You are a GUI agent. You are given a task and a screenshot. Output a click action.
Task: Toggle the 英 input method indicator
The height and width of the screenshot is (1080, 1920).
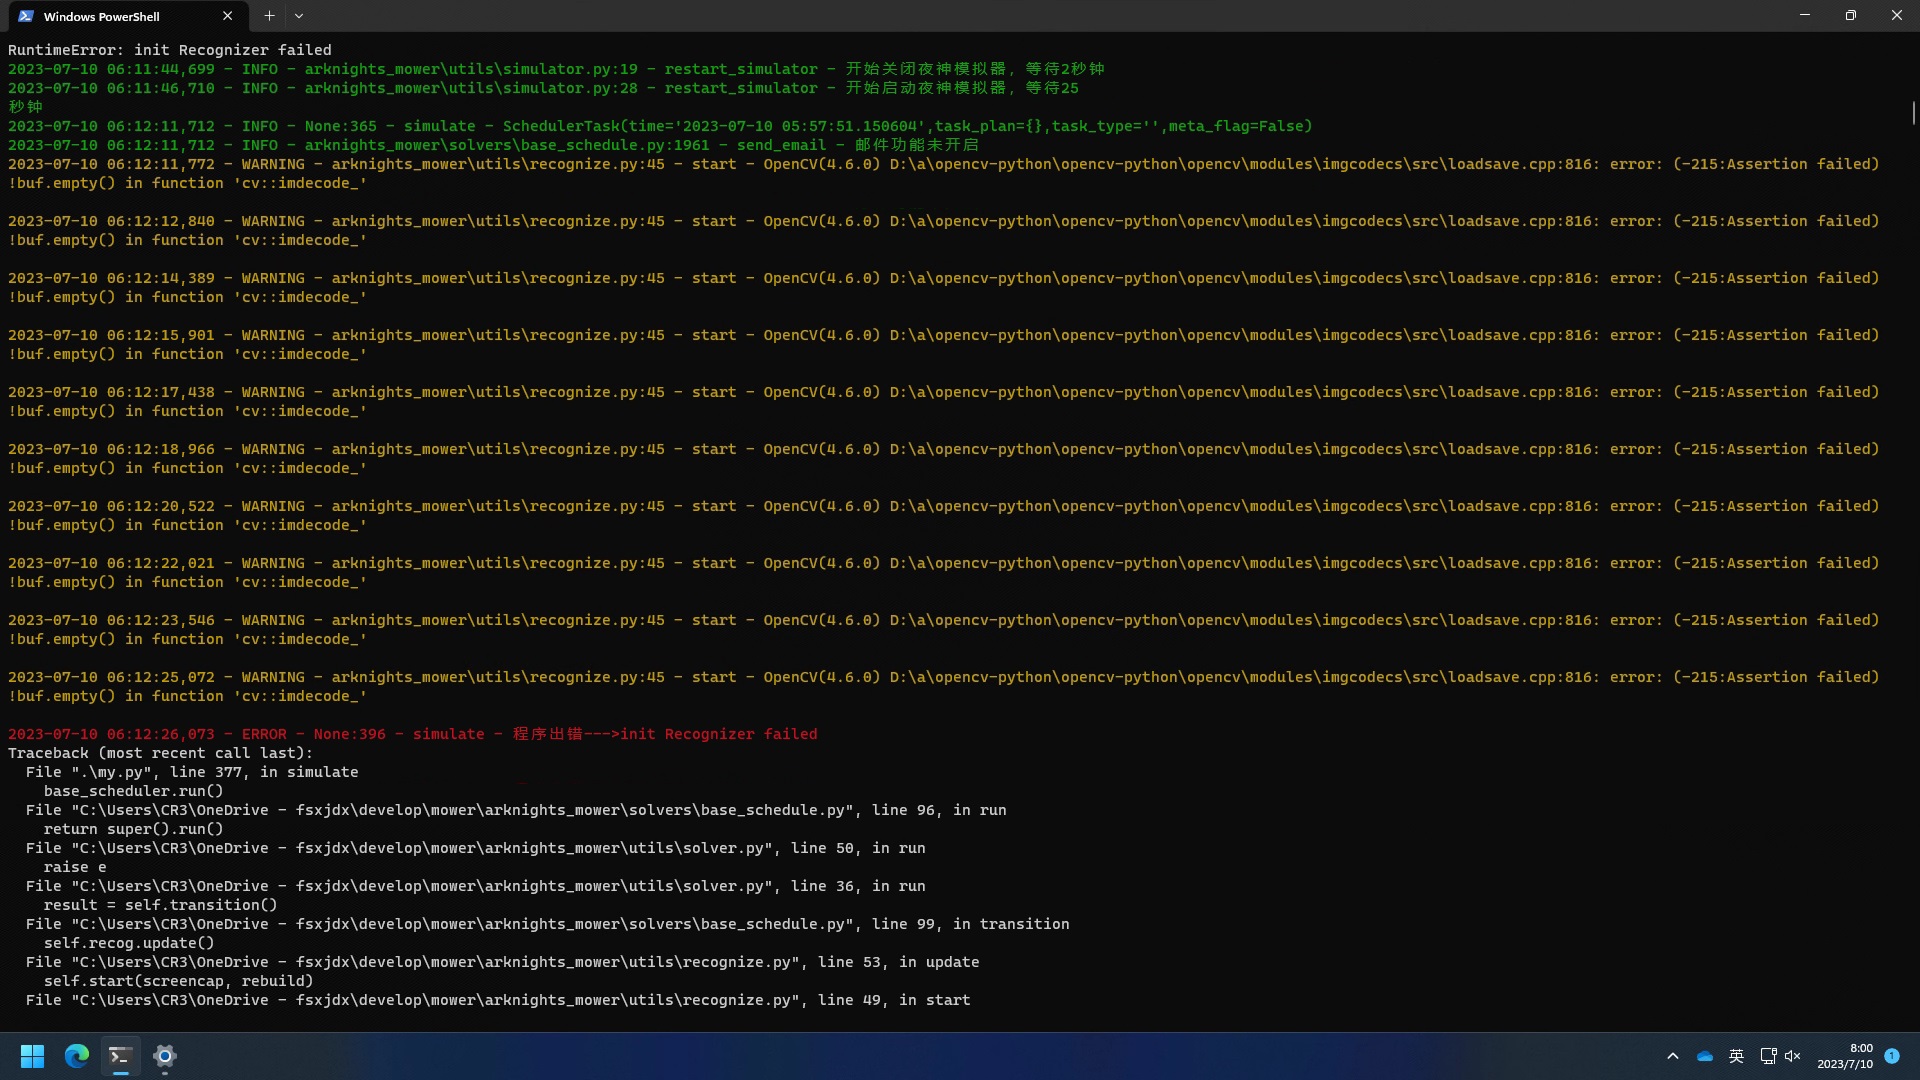(1737, 1056)
